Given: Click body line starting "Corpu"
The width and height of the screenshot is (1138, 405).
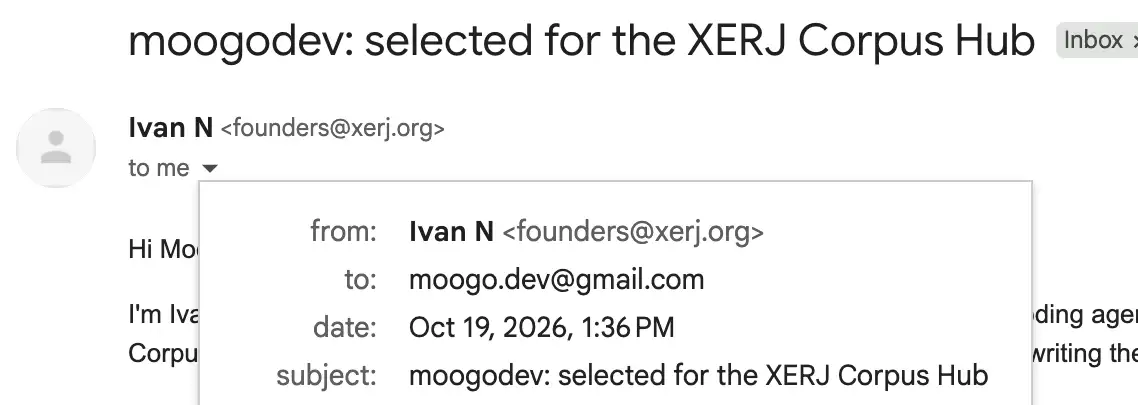Looking at the screenshot, I should tap(163, 353).
